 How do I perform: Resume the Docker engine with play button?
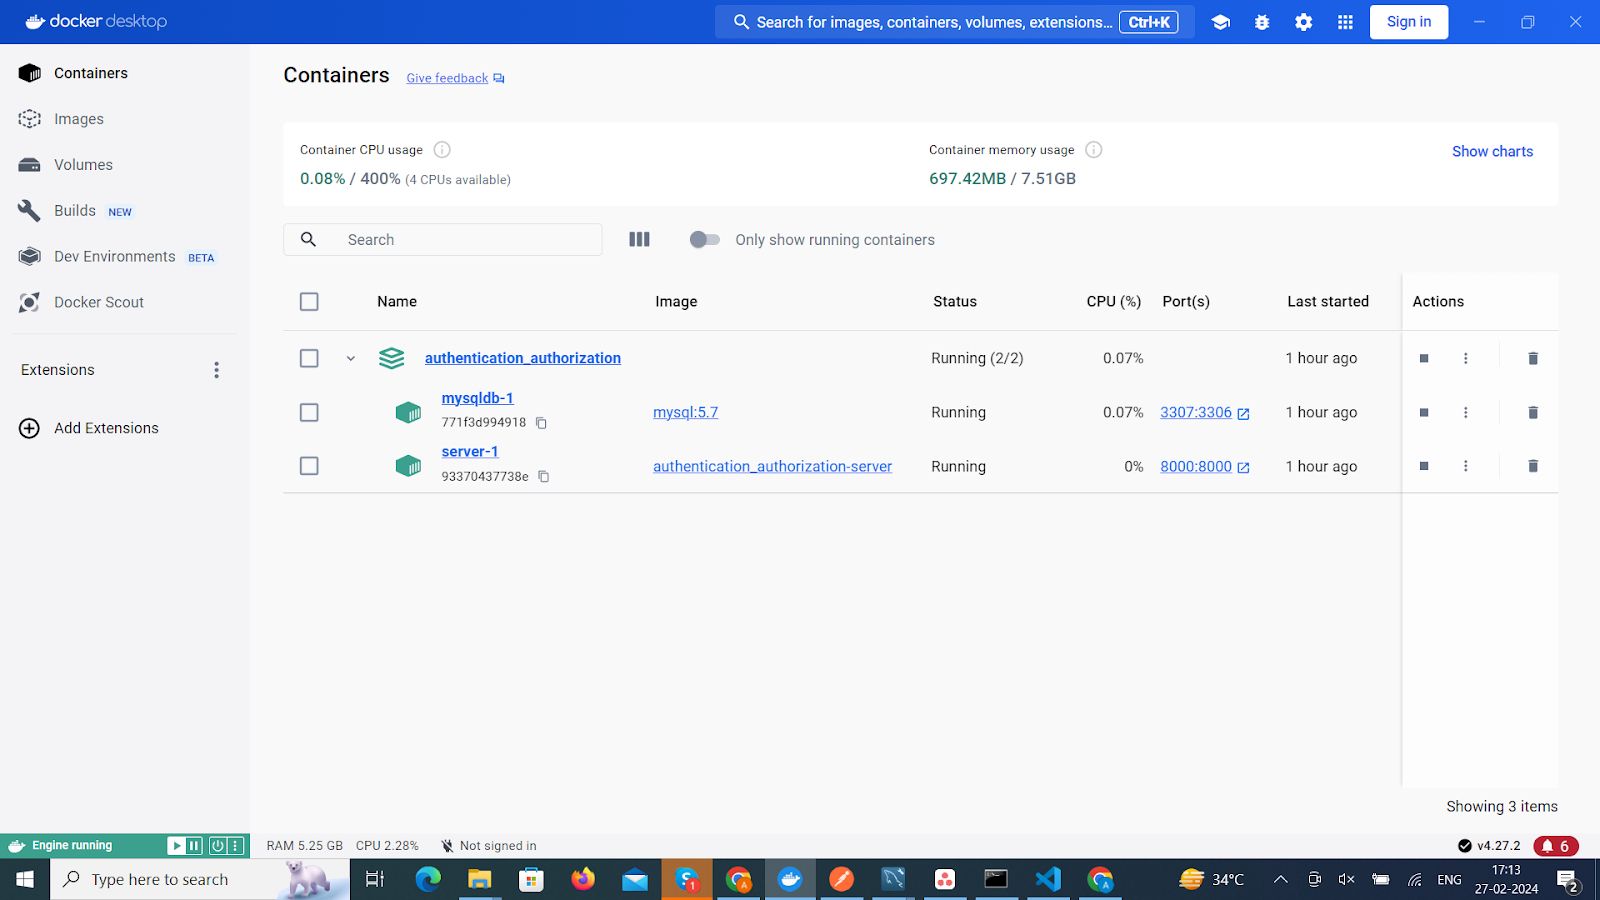tap(176, 846)
